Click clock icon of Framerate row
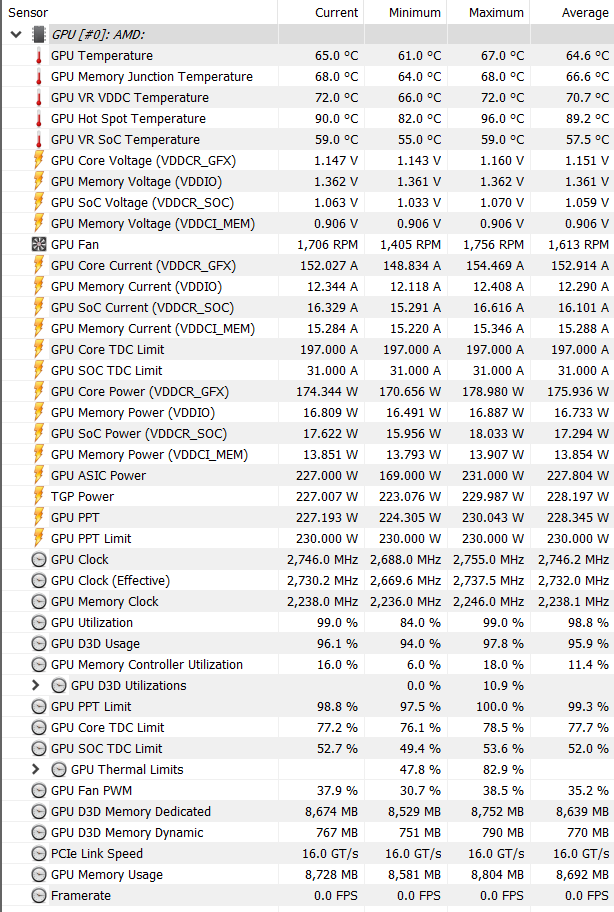This screenshot has height=912, width=614. [38, 895]
